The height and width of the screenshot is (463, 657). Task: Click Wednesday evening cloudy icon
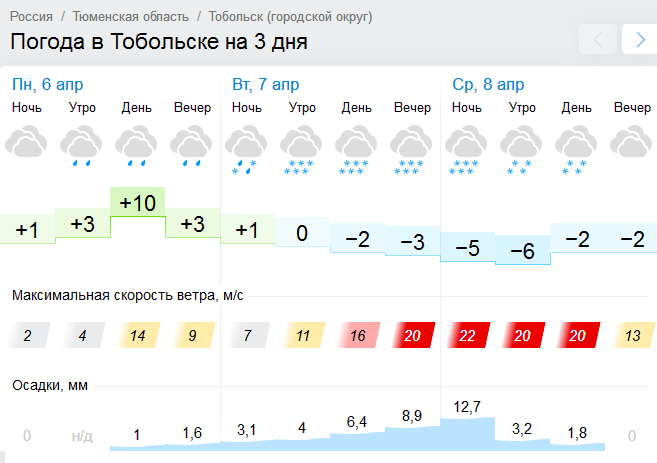pos(631,142)
